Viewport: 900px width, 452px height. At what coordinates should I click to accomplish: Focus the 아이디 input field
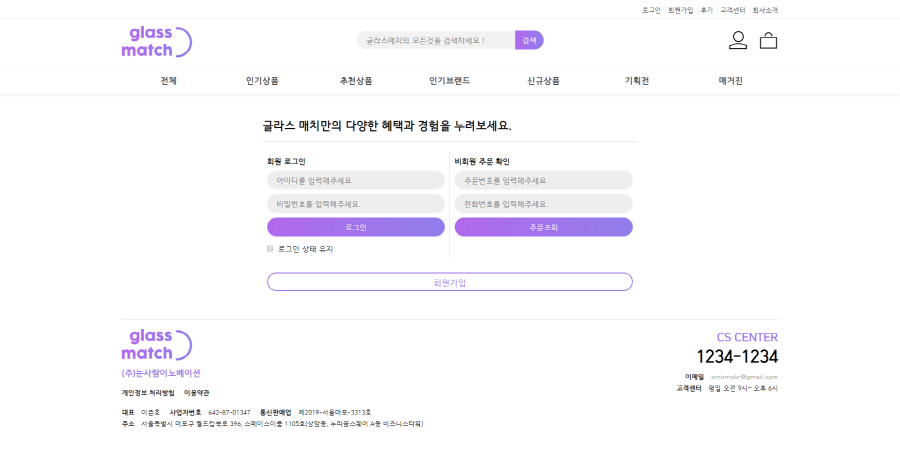pyautogui.click(x=356, y=180)
